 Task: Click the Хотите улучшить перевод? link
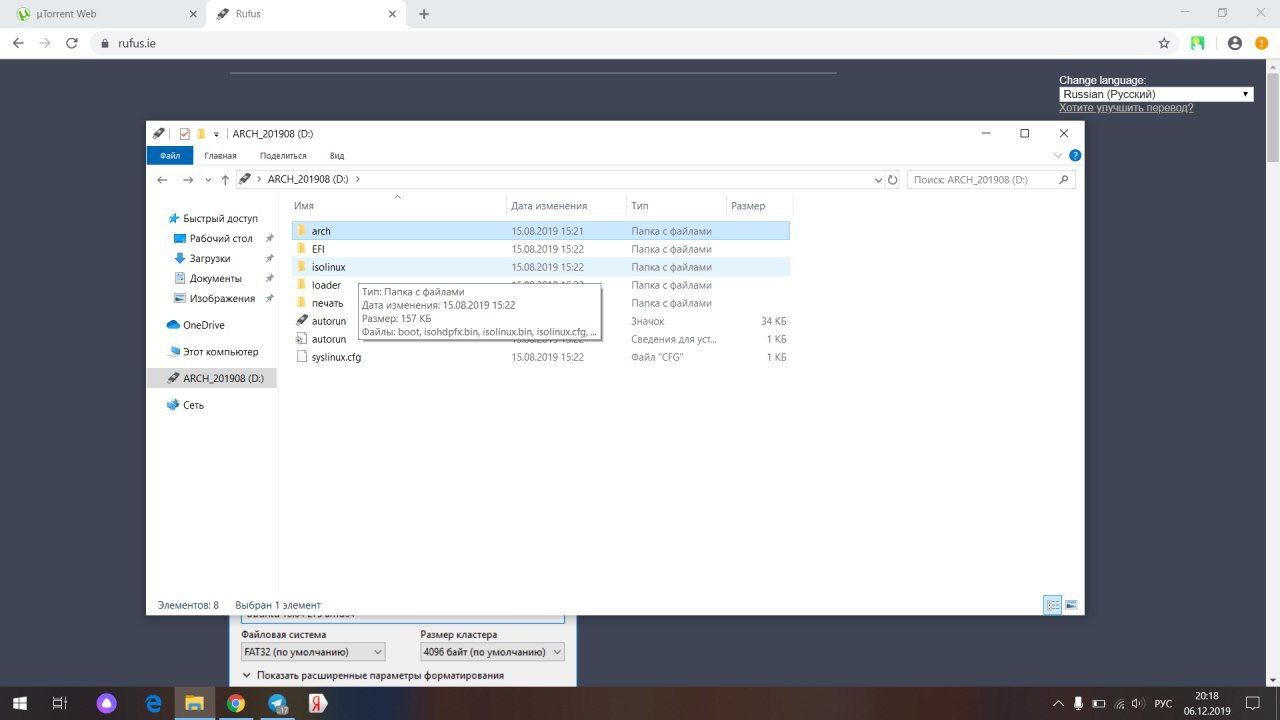click(x=1126, y=107)
